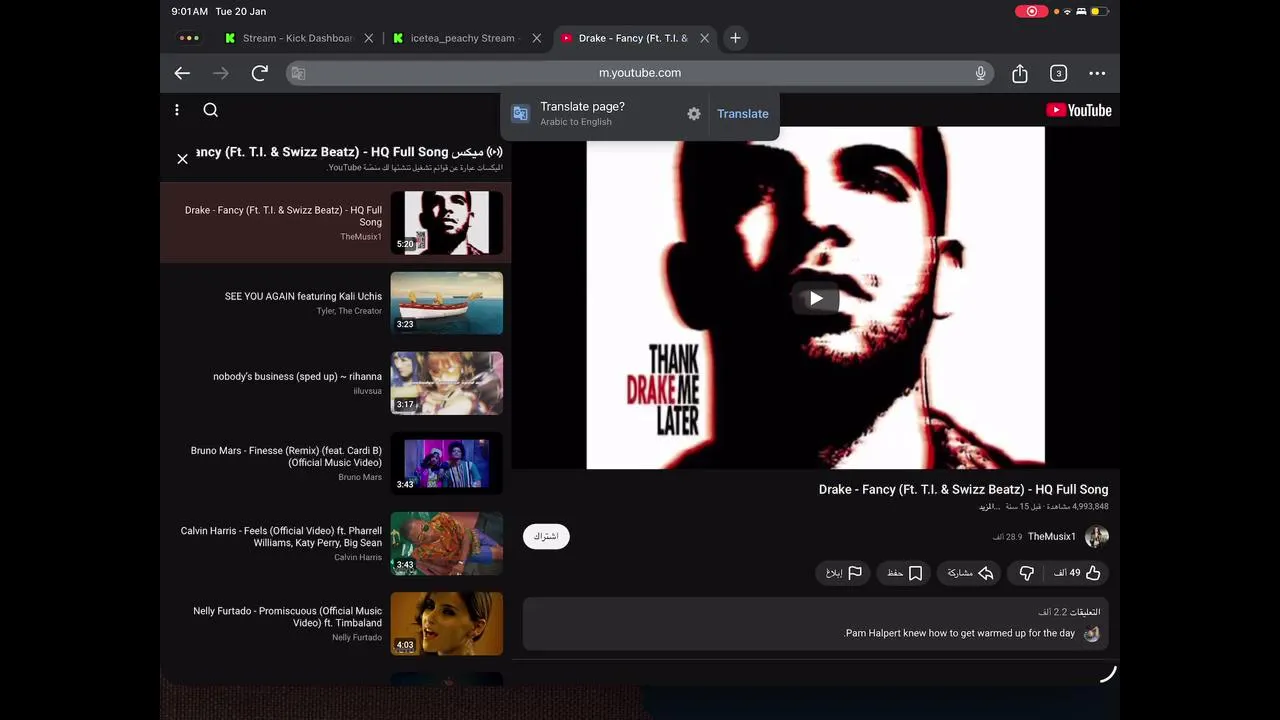The height and width of the screenshot is (720, 1280).
Task: Open Tyler, The Creator channel text
Action: tap(349, 311)
